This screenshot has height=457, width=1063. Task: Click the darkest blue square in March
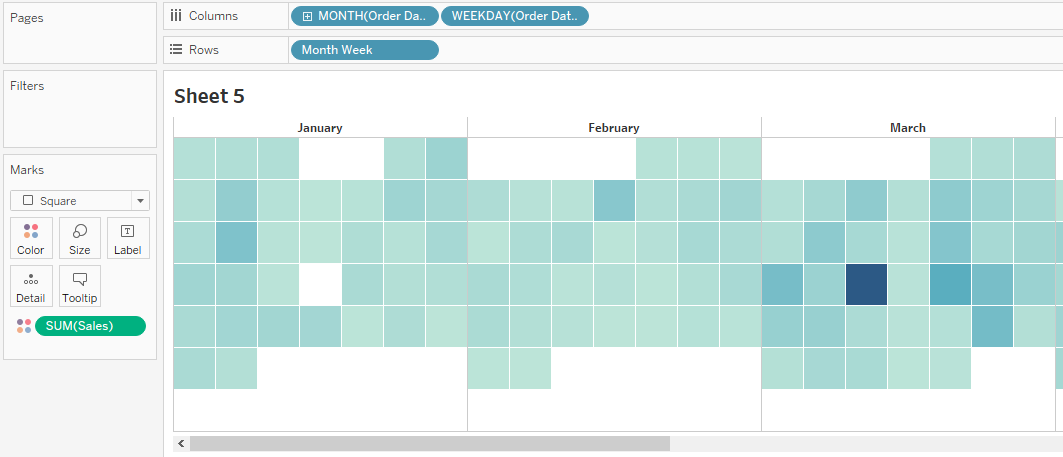tap(866, 285)
